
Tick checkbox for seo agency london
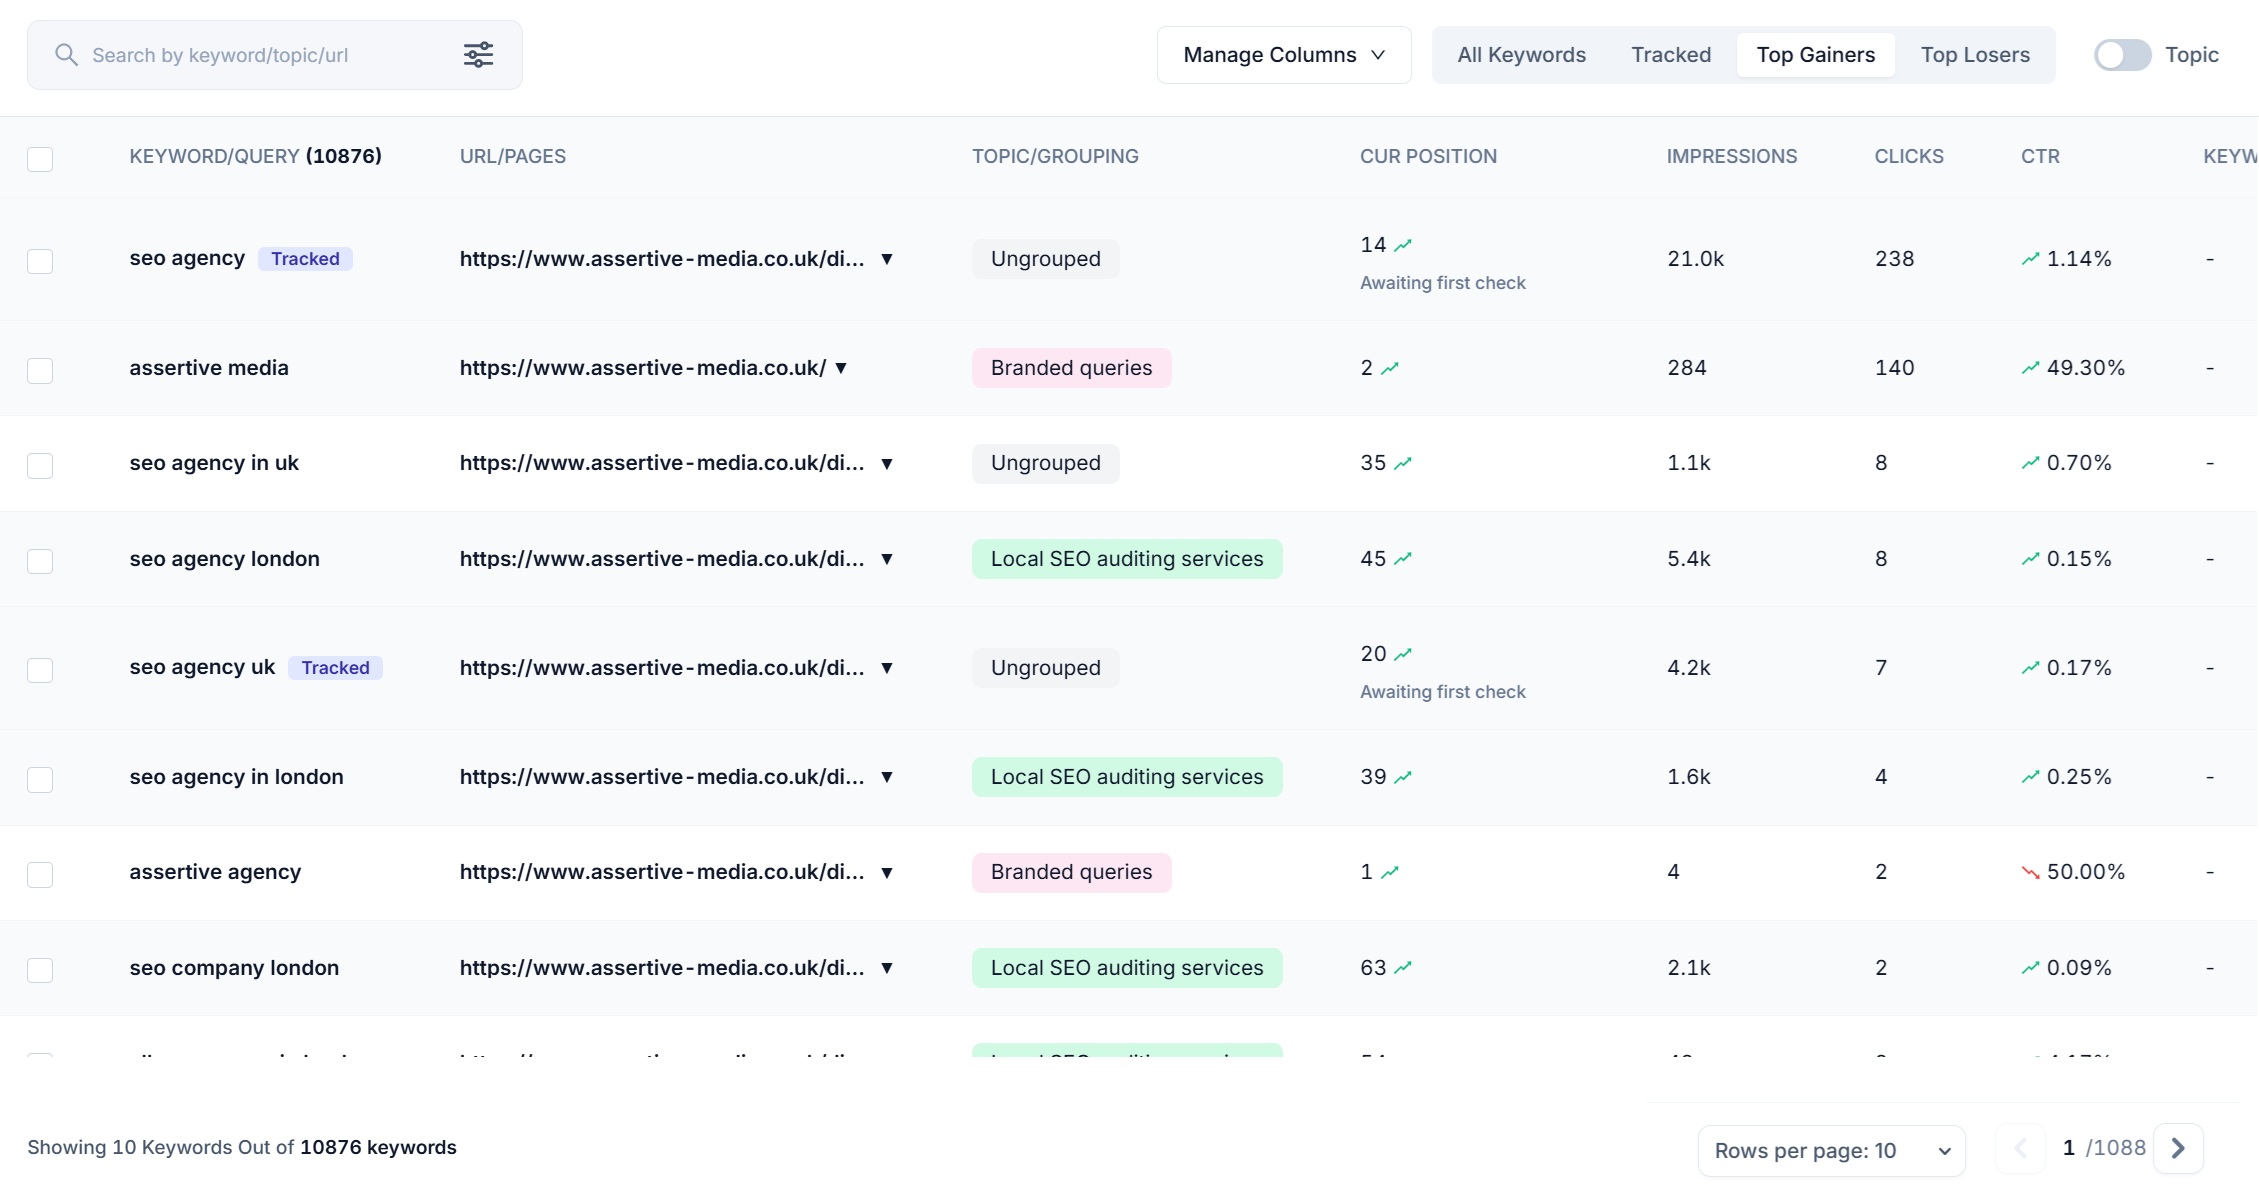[x=40, y=561]
